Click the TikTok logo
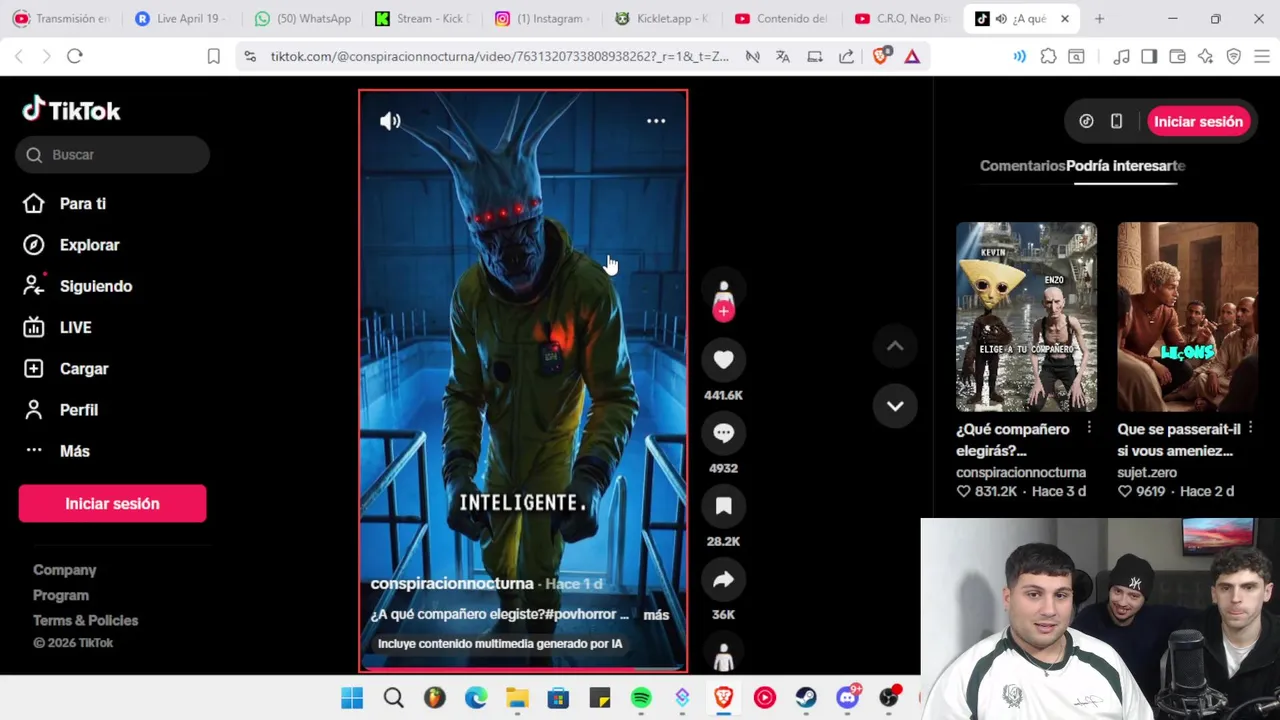The image size is (1280, 720). tap(71, 109)
